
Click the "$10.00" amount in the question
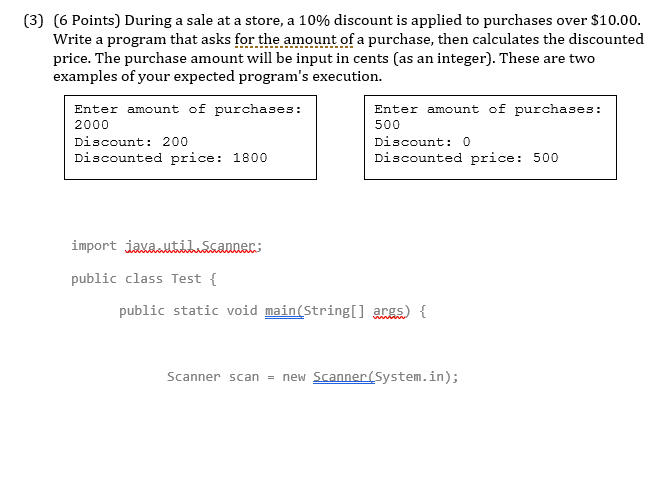pyautogui.click(x=614, y=20)
